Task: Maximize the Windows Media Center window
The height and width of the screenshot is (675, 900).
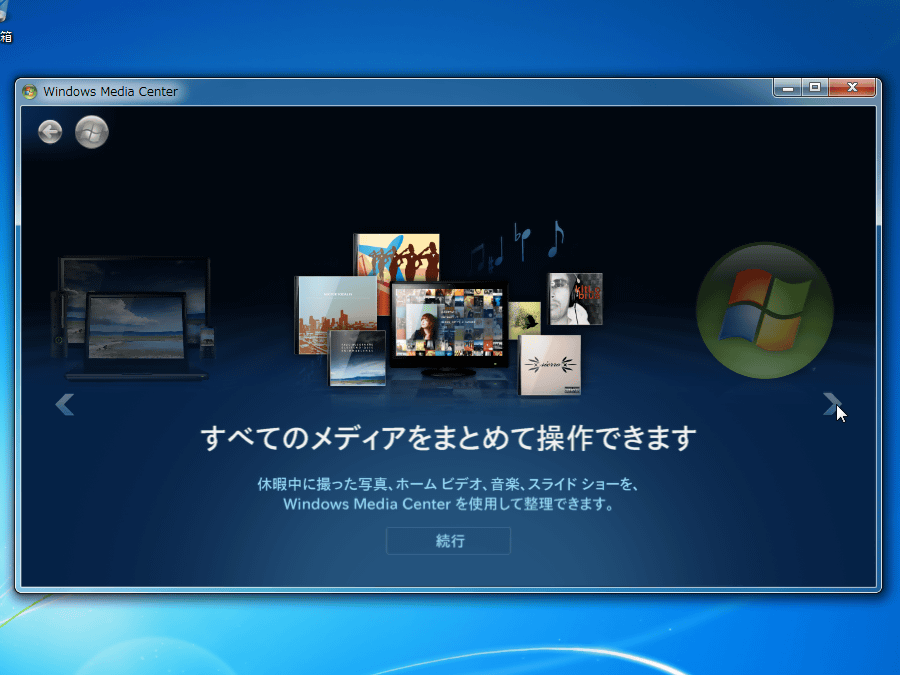Action: pos(815,88)
